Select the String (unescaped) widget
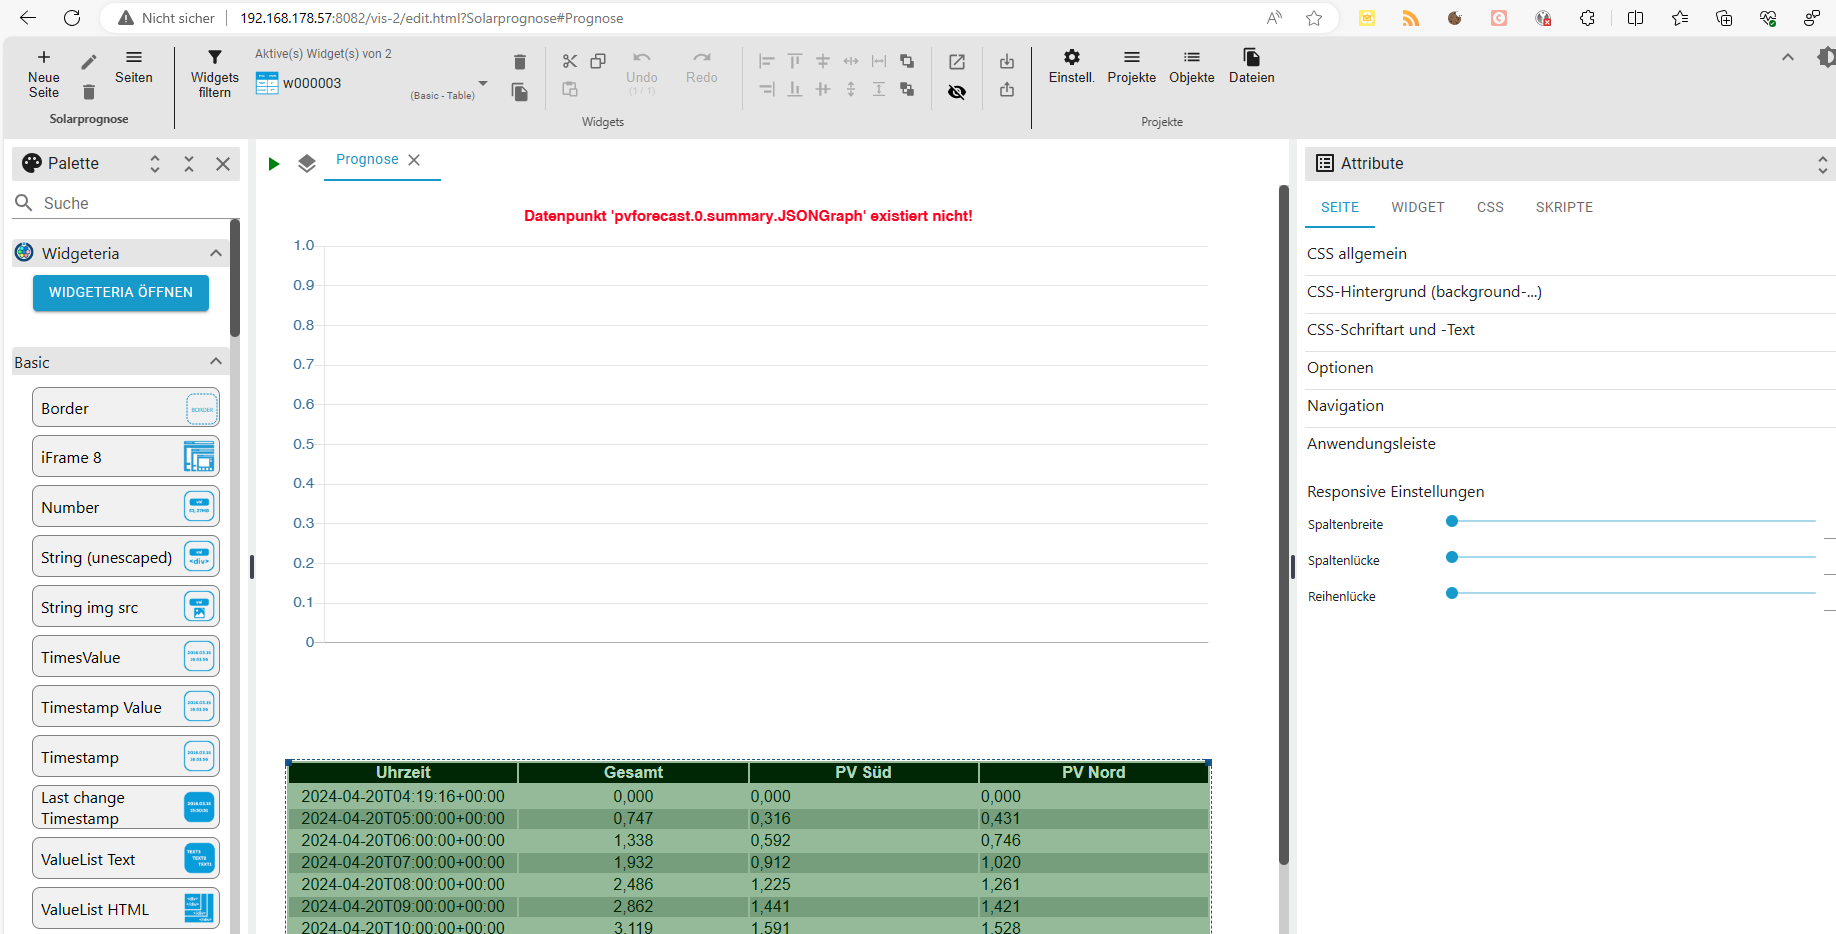 point(126,557)
